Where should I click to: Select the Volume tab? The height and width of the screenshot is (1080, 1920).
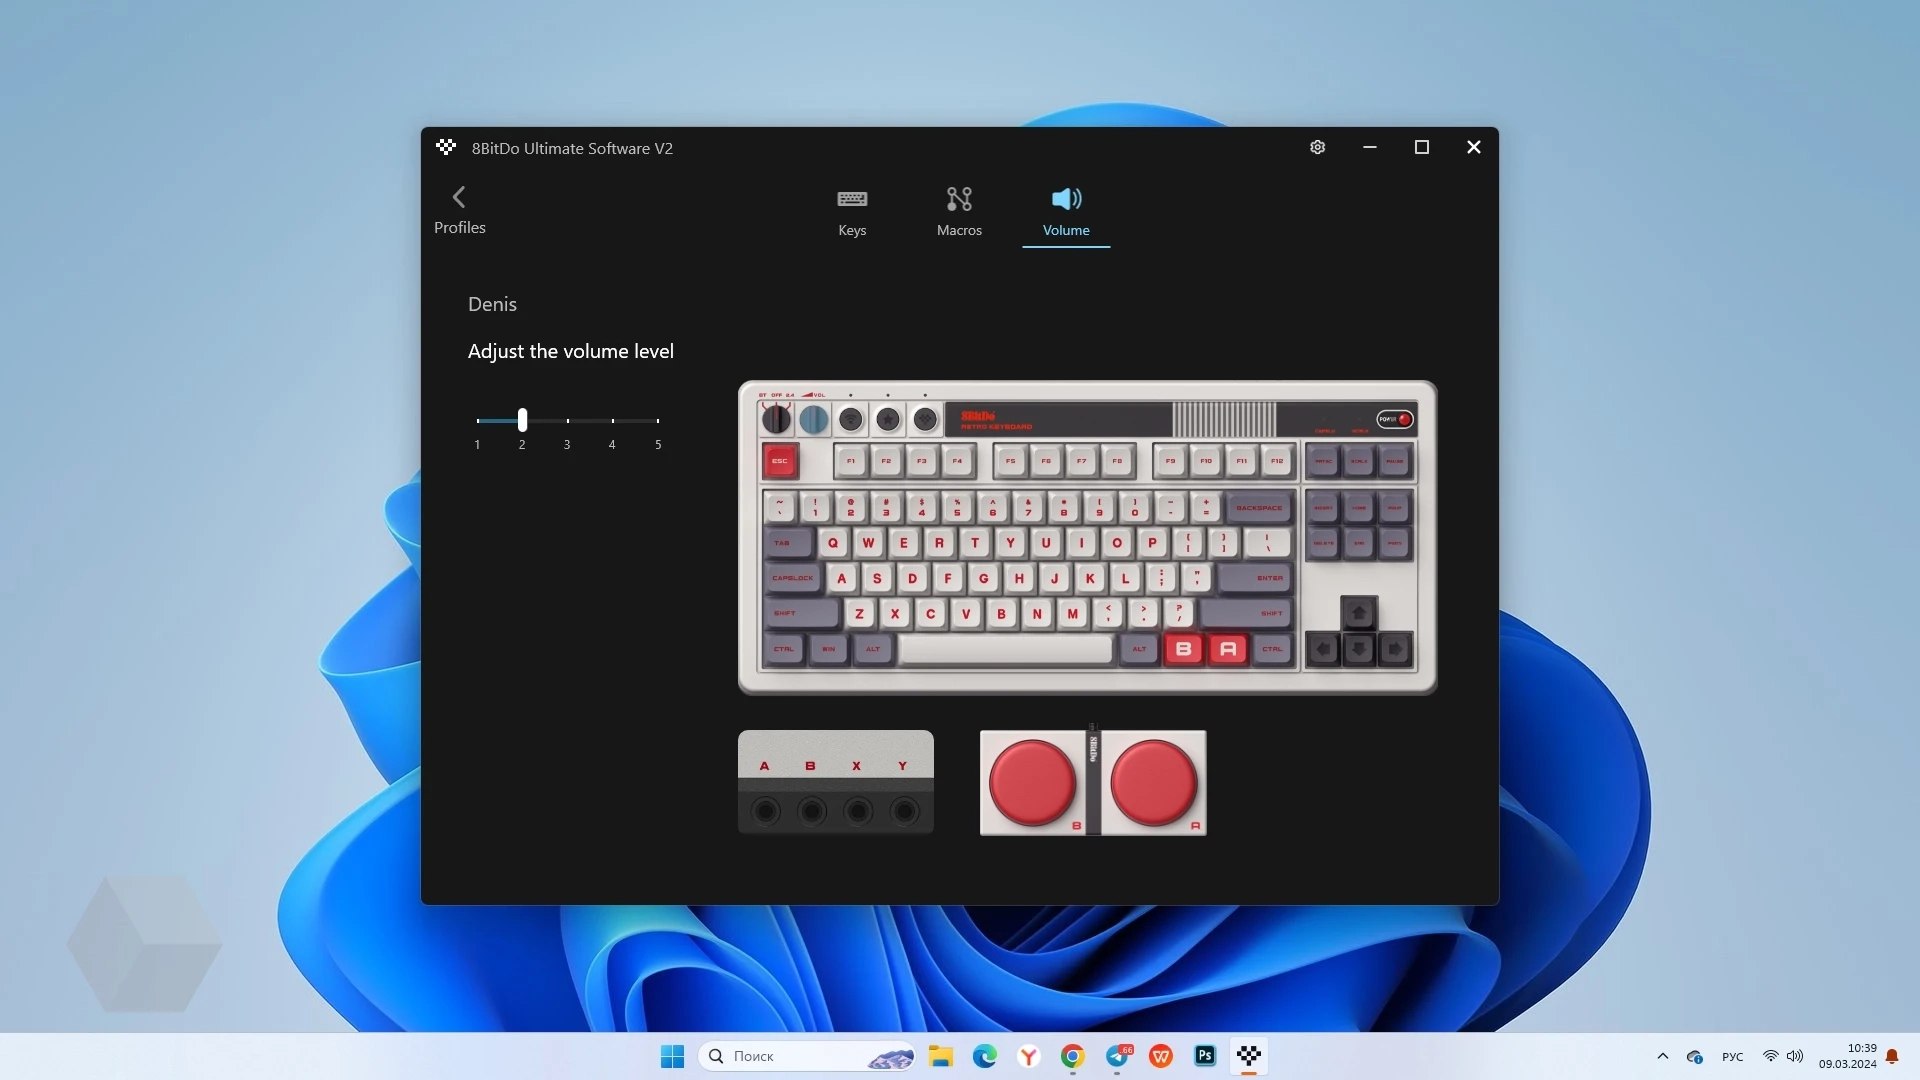[1066, 213]
